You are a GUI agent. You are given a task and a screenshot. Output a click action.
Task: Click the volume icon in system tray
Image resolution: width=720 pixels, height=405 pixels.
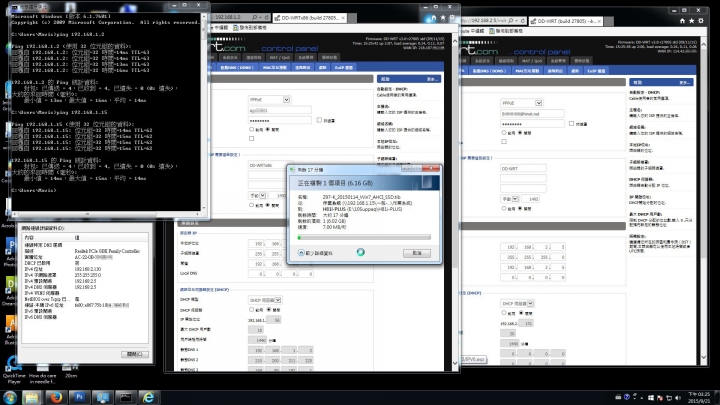pos(678,398)
